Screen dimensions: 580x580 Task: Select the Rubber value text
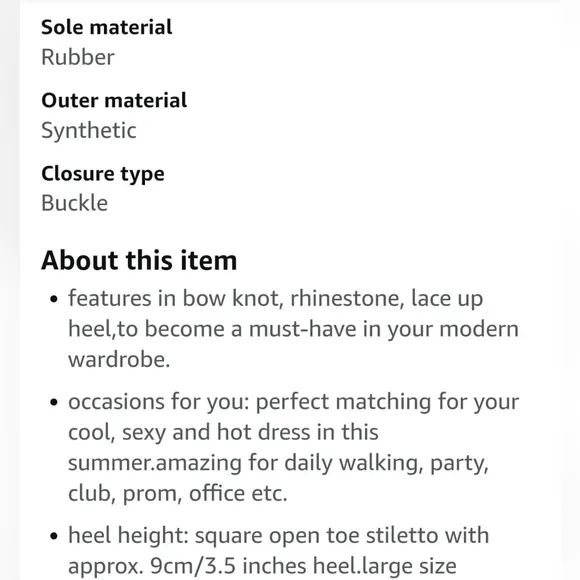(78, 57)
